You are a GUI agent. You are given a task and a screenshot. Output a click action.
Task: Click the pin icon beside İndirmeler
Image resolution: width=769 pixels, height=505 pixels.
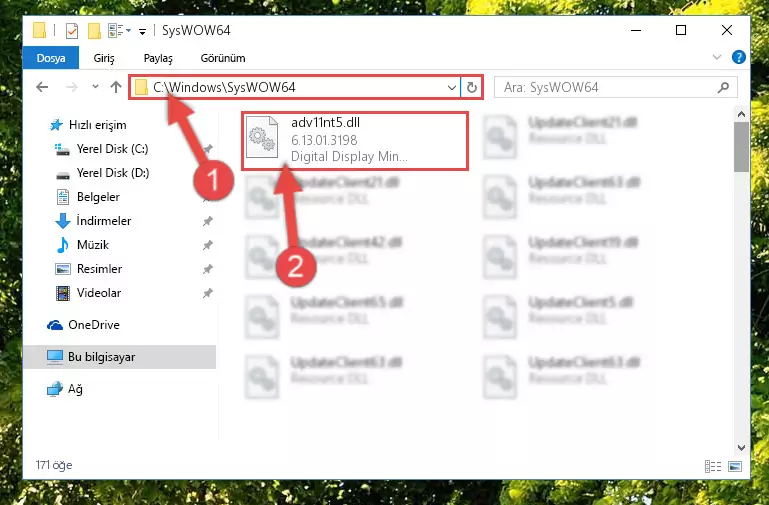coord(208,222)
